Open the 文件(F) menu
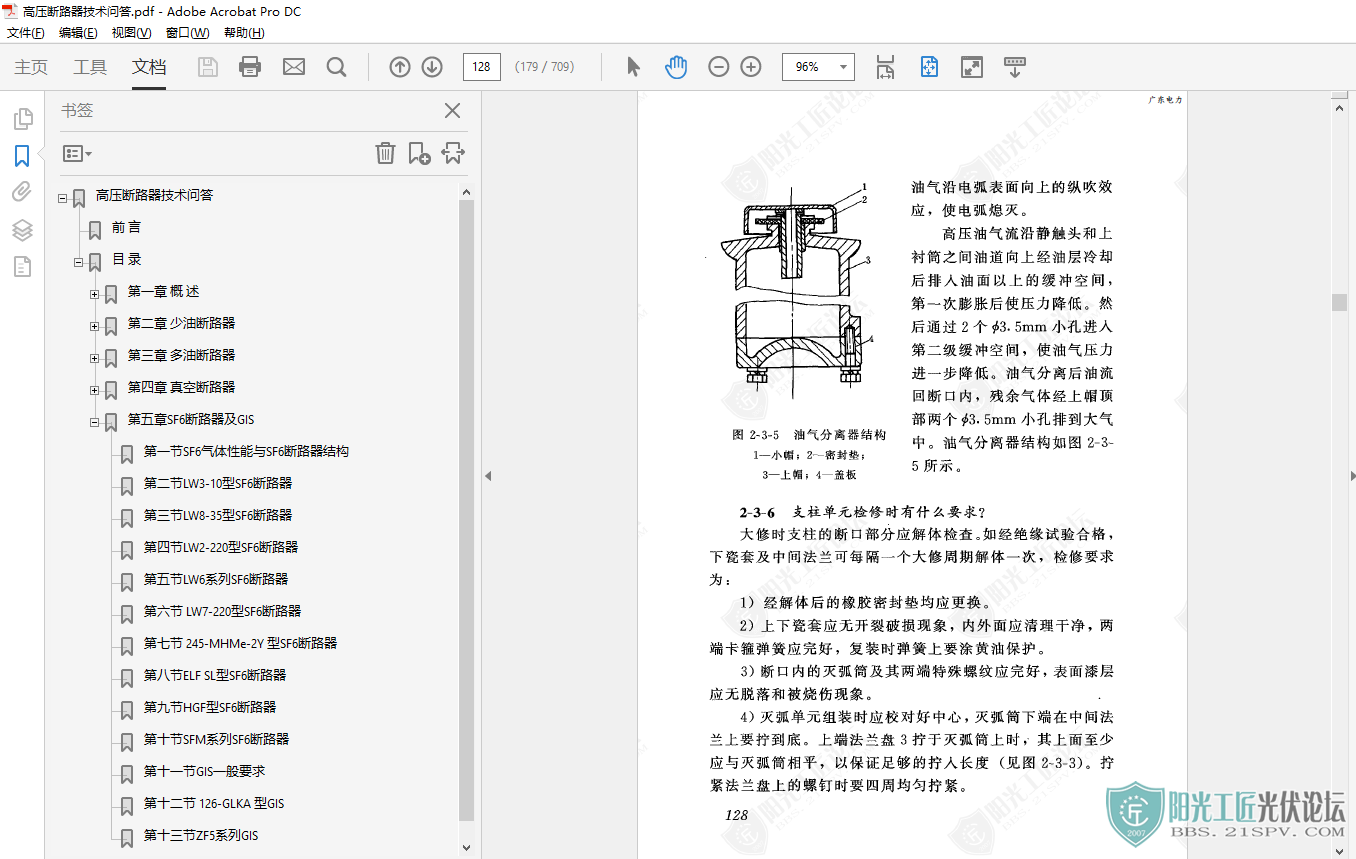 26,33
